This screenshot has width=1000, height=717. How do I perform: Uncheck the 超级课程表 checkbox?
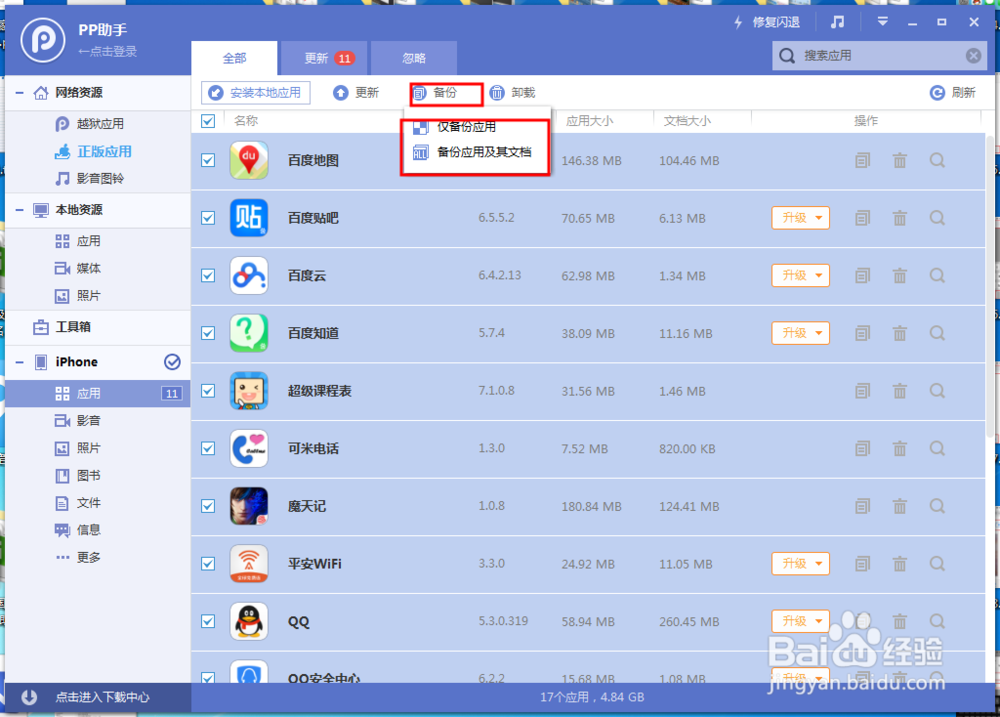(208, 391)
